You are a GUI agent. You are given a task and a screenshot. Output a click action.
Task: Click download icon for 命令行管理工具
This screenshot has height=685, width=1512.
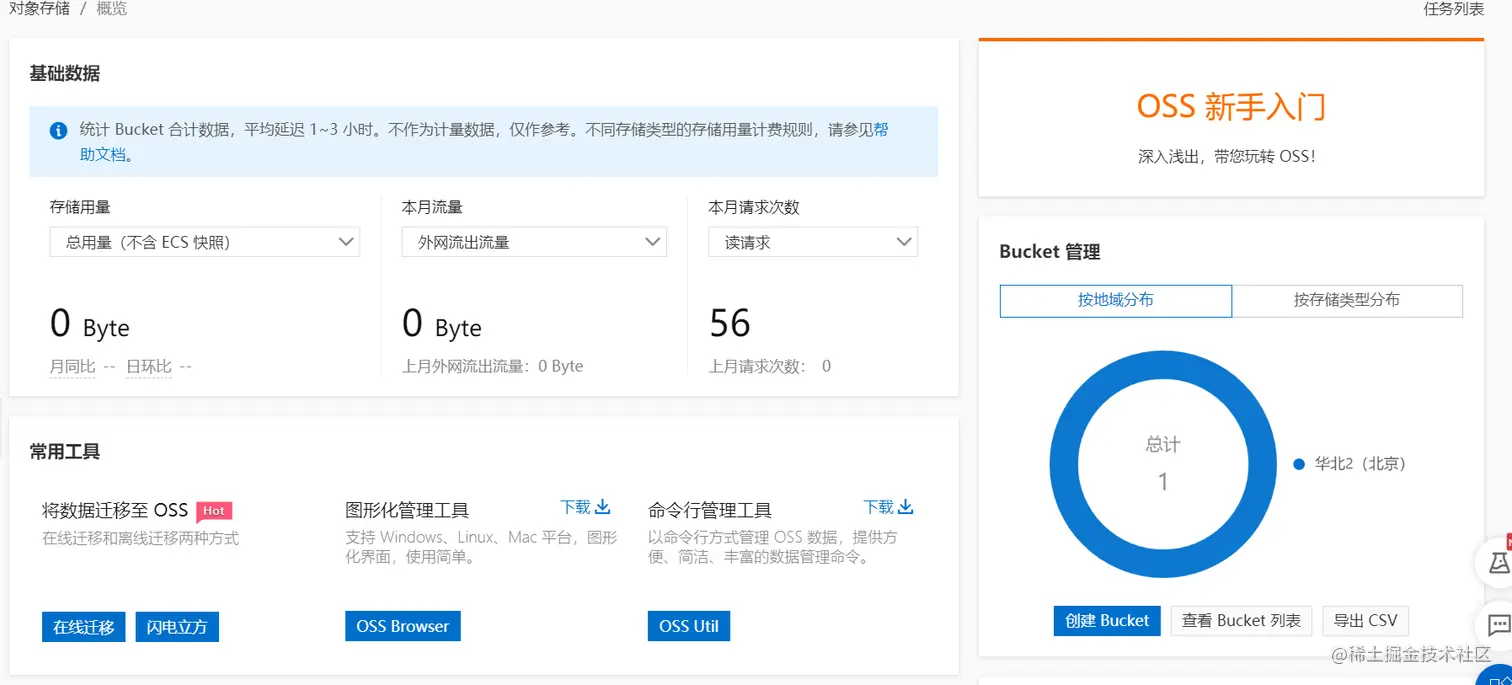point(906,507)
